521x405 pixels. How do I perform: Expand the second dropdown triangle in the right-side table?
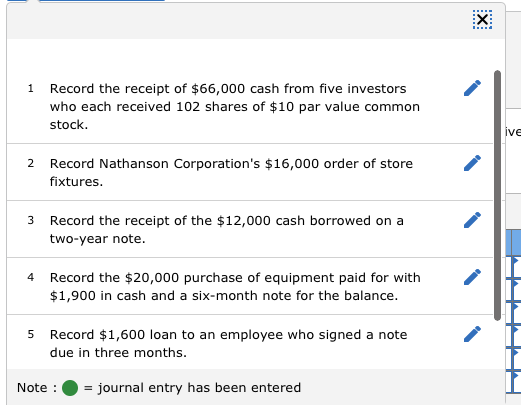tap(516, 283)
